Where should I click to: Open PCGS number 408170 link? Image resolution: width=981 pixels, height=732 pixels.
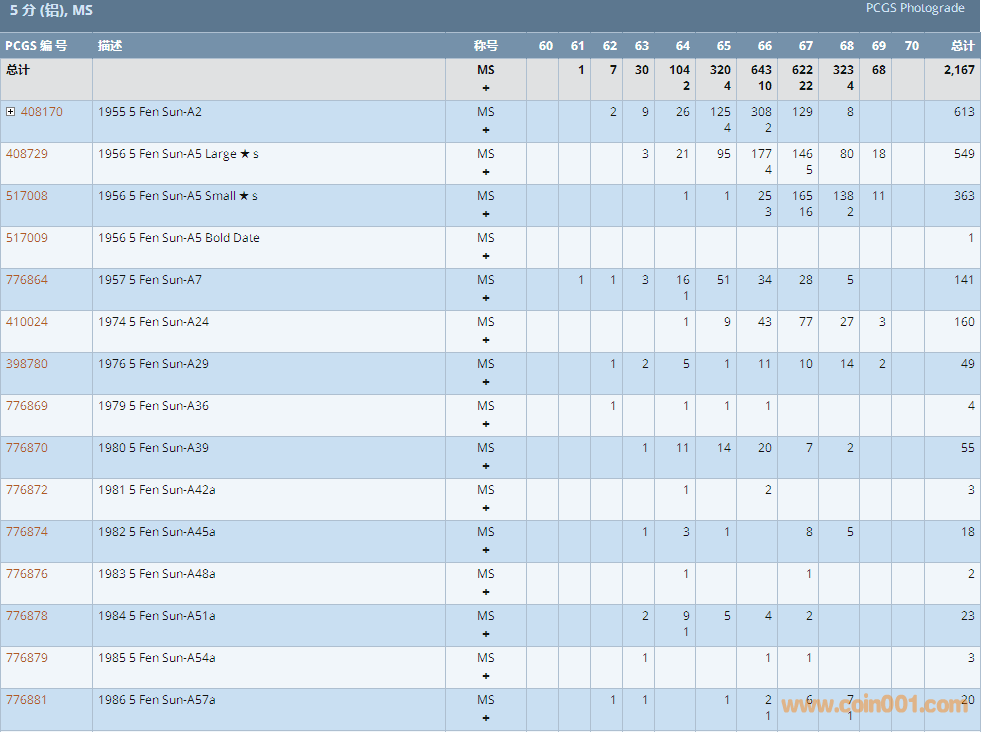[x=41, y=112]
